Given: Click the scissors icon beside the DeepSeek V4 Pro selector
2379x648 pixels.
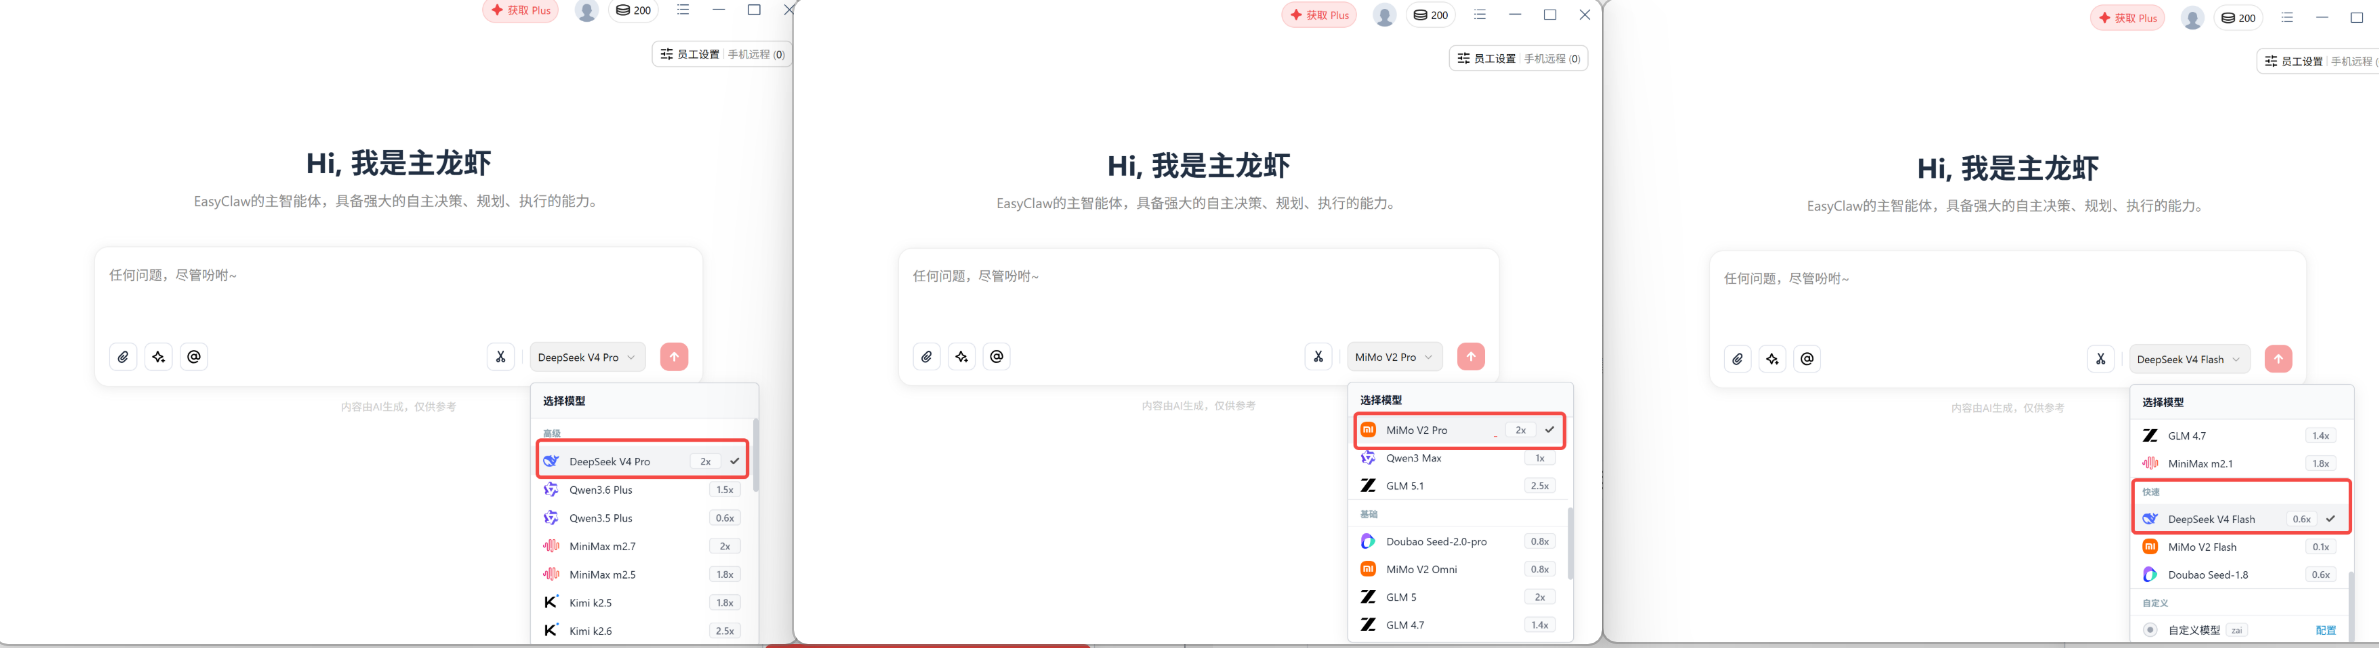Looking at the screenshot, I should pos(501,357).
